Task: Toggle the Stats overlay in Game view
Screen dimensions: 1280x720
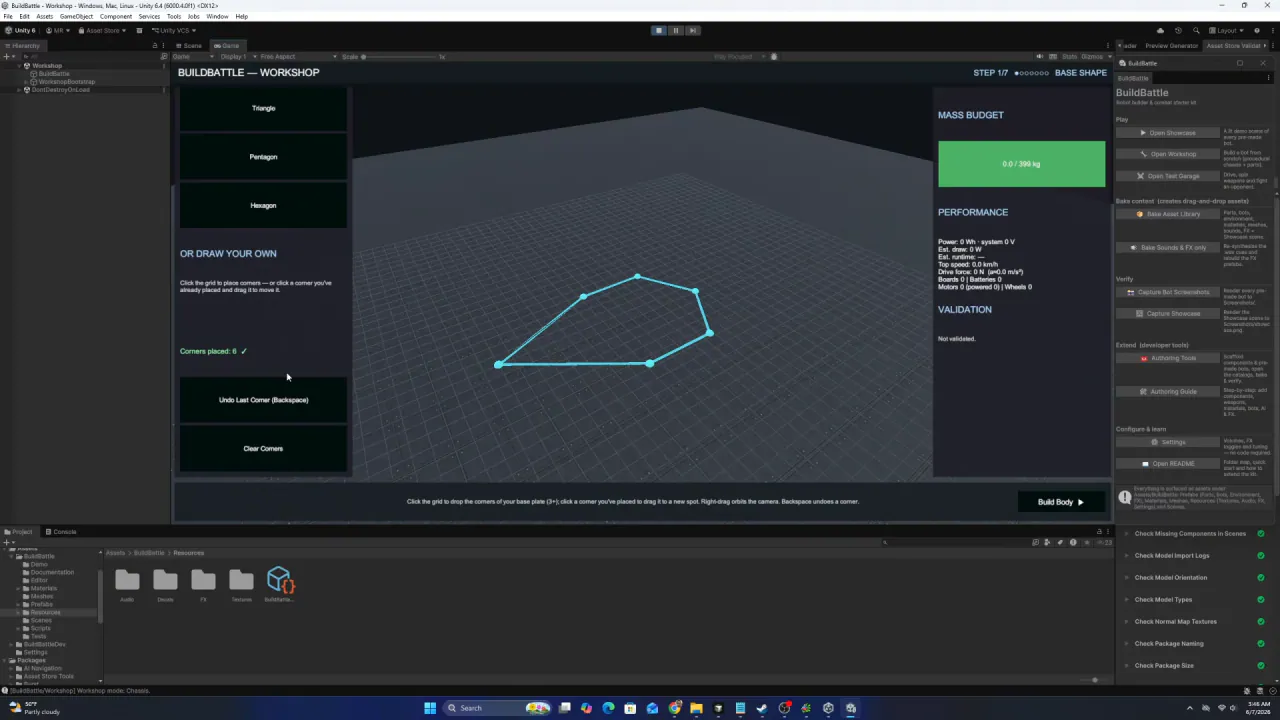Action: [1069, 56]
